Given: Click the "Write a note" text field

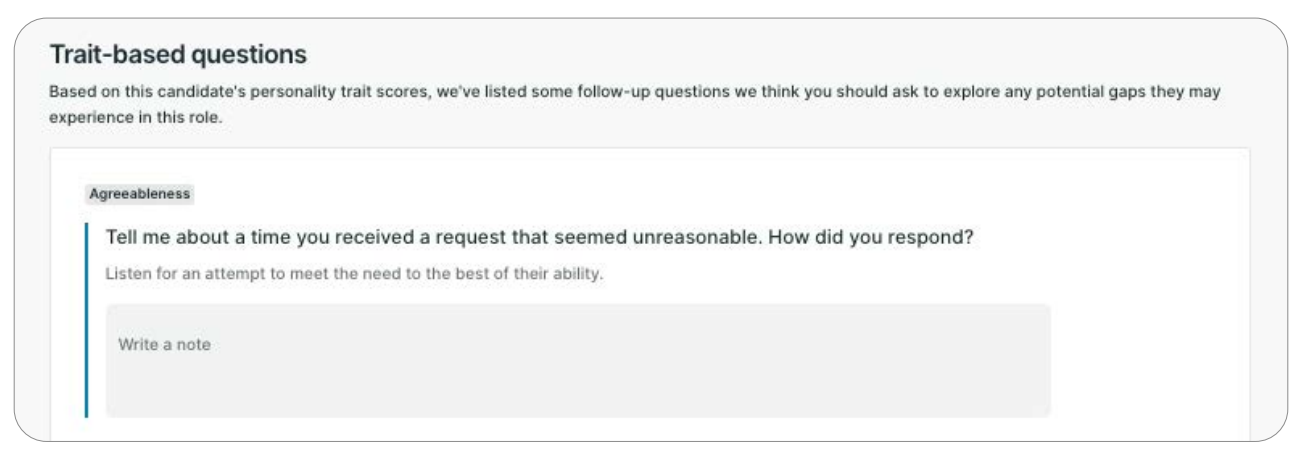Looking at the screenshot, I should (x=578, y=360).
